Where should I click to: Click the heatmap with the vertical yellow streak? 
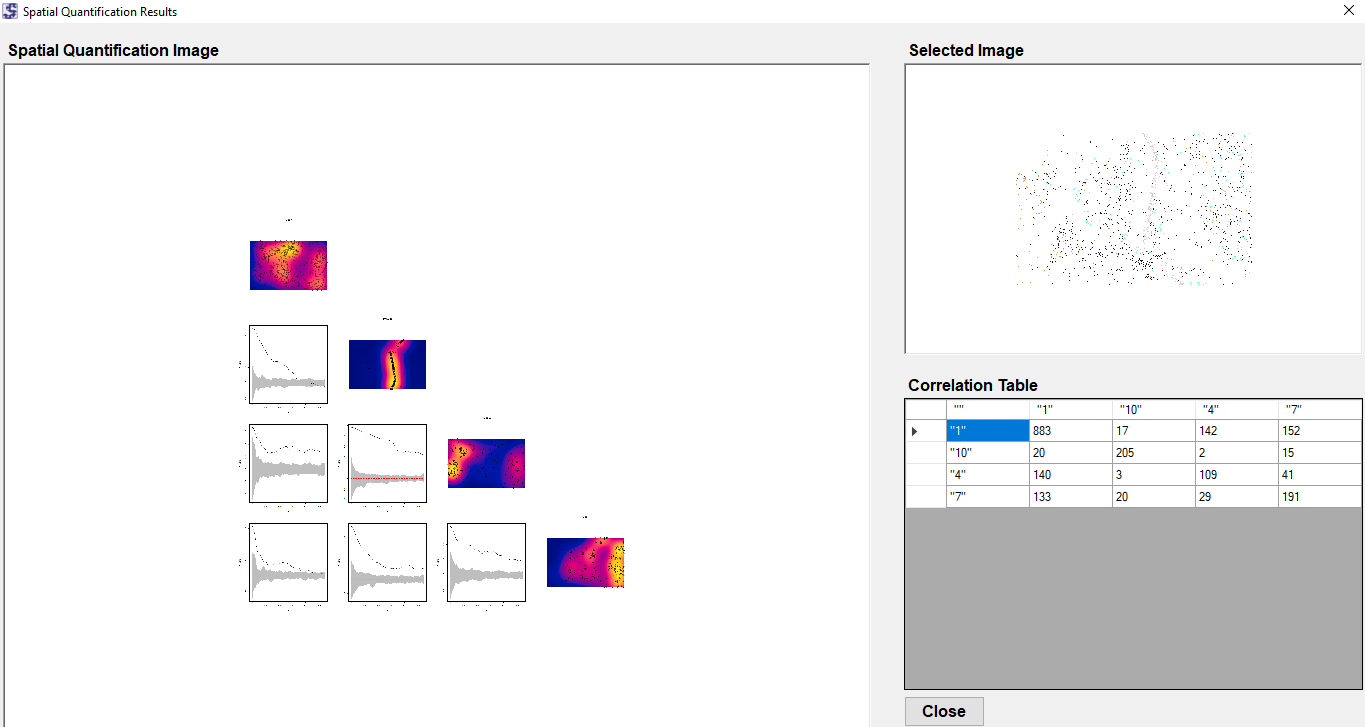(x=387, y=365)
